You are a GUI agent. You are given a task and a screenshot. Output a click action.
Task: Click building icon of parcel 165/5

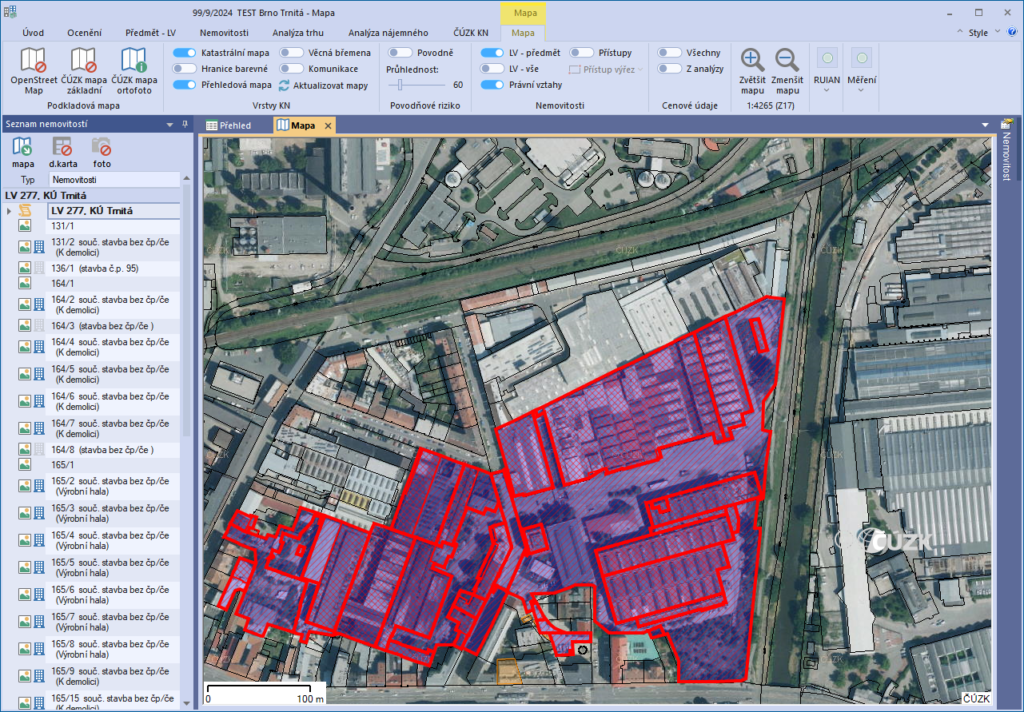39,568
